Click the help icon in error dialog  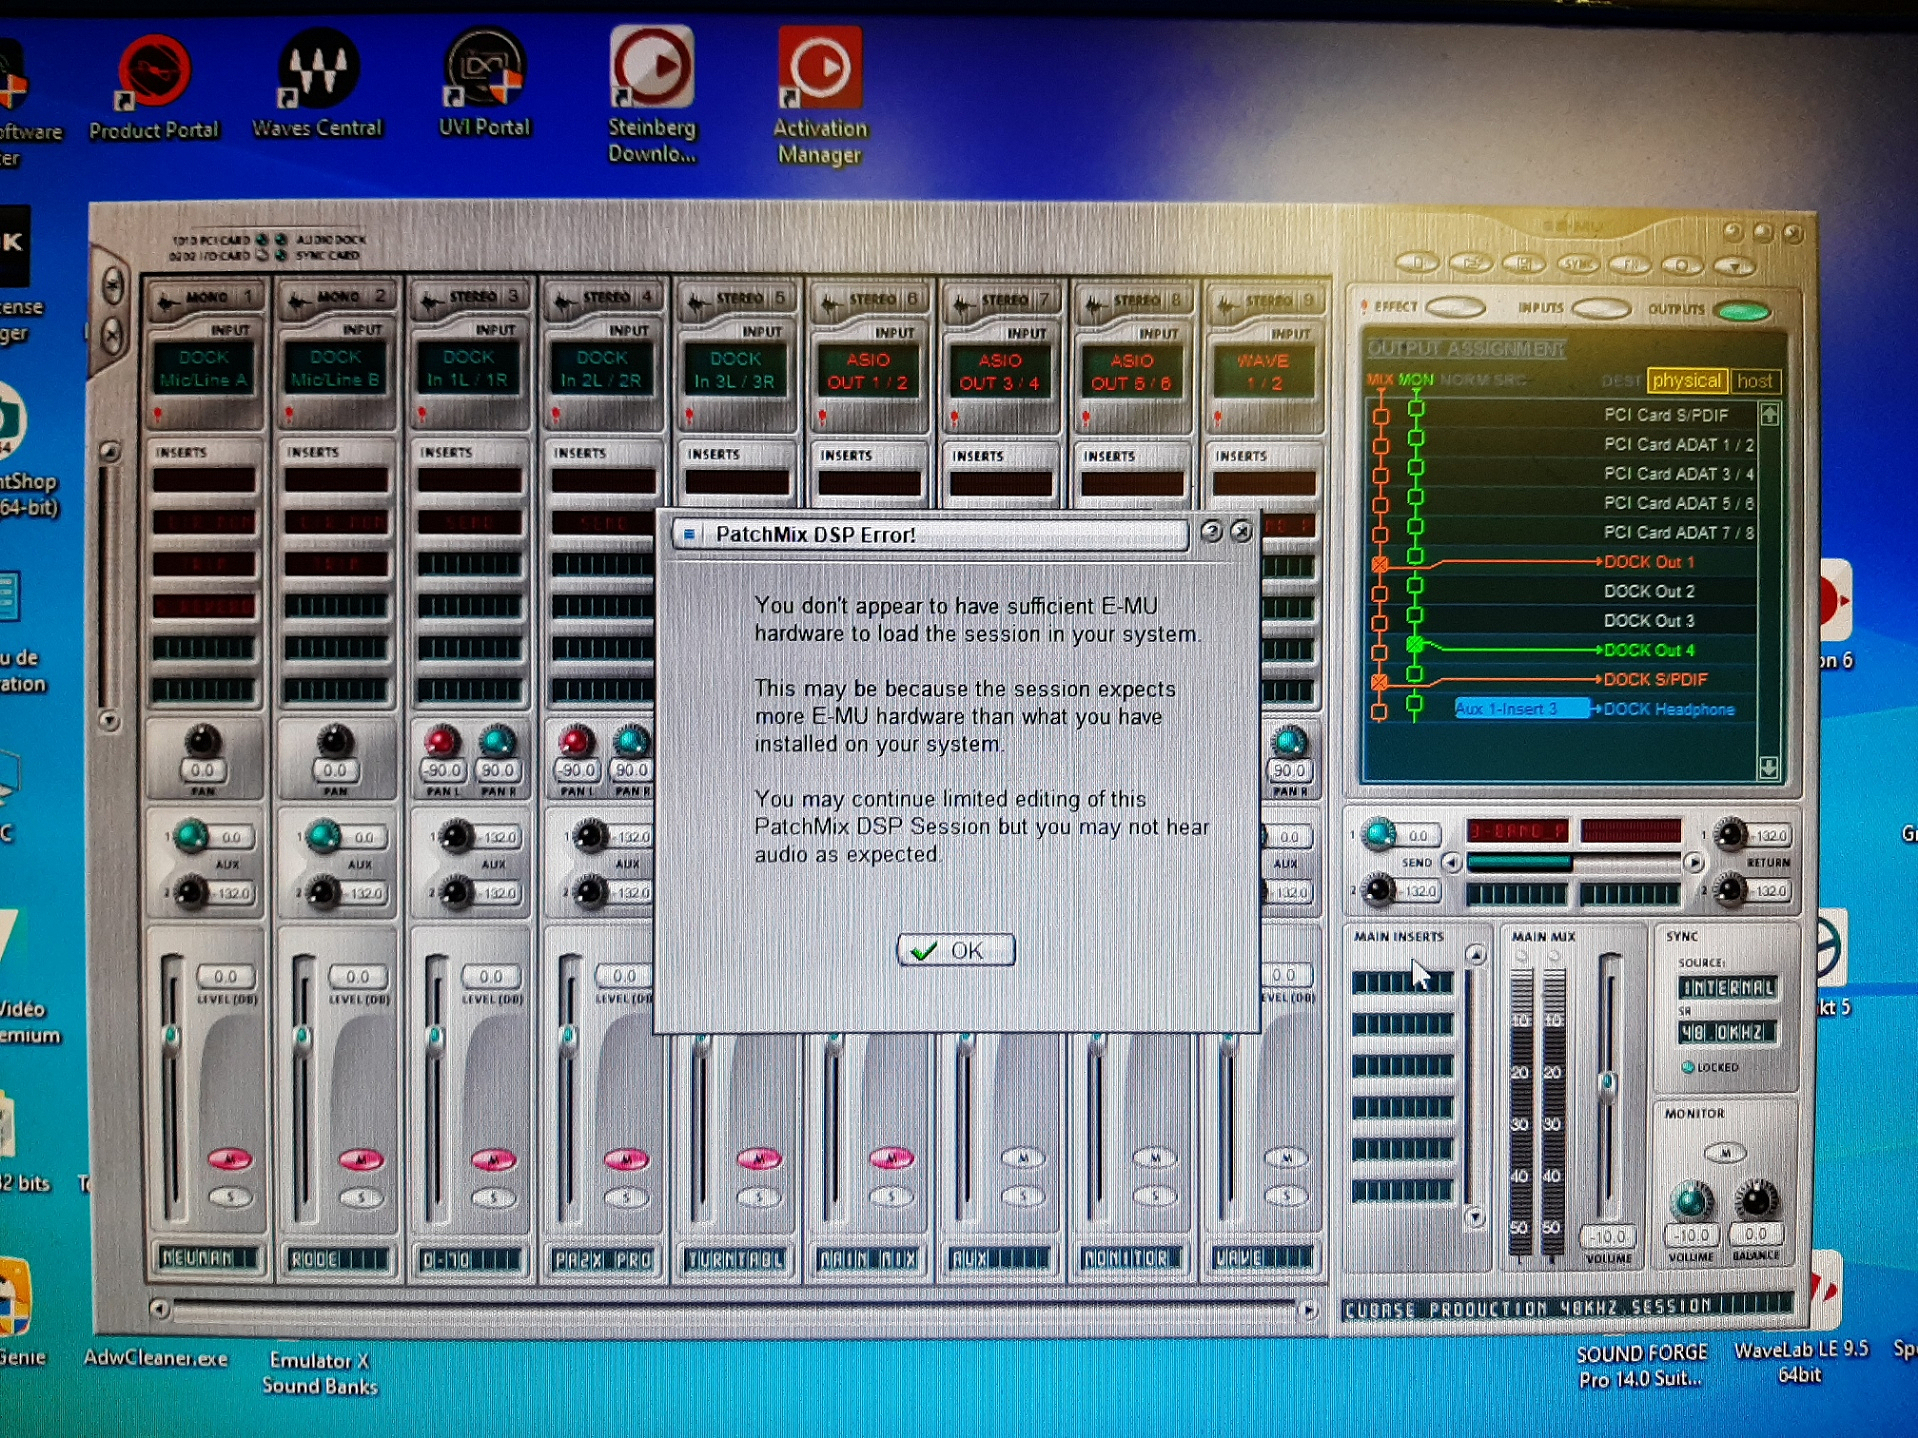tap(1211, 531)
